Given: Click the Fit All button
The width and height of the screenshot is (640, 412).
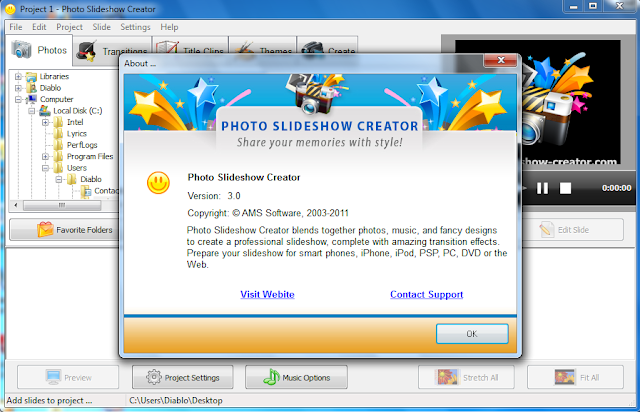Looking at the screenshot, I should (575, 377).
